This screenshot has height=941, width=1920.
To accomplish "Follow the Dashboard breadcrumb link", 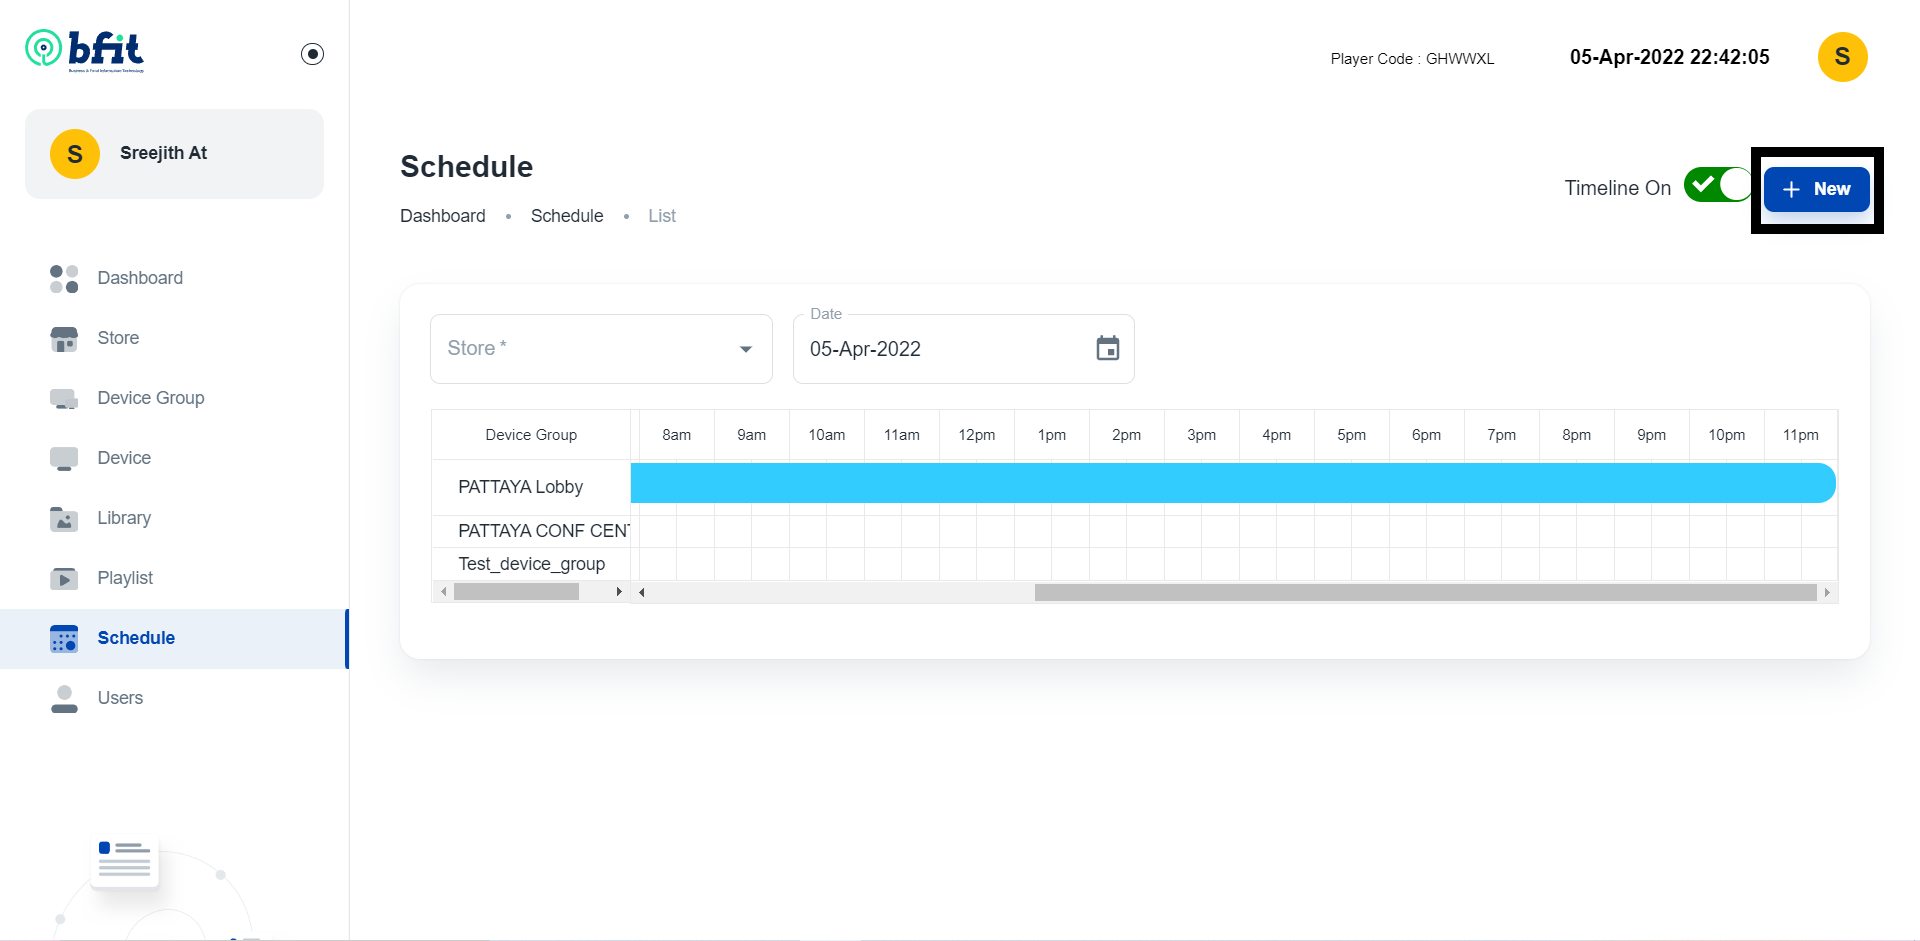I will click(442, 216).
